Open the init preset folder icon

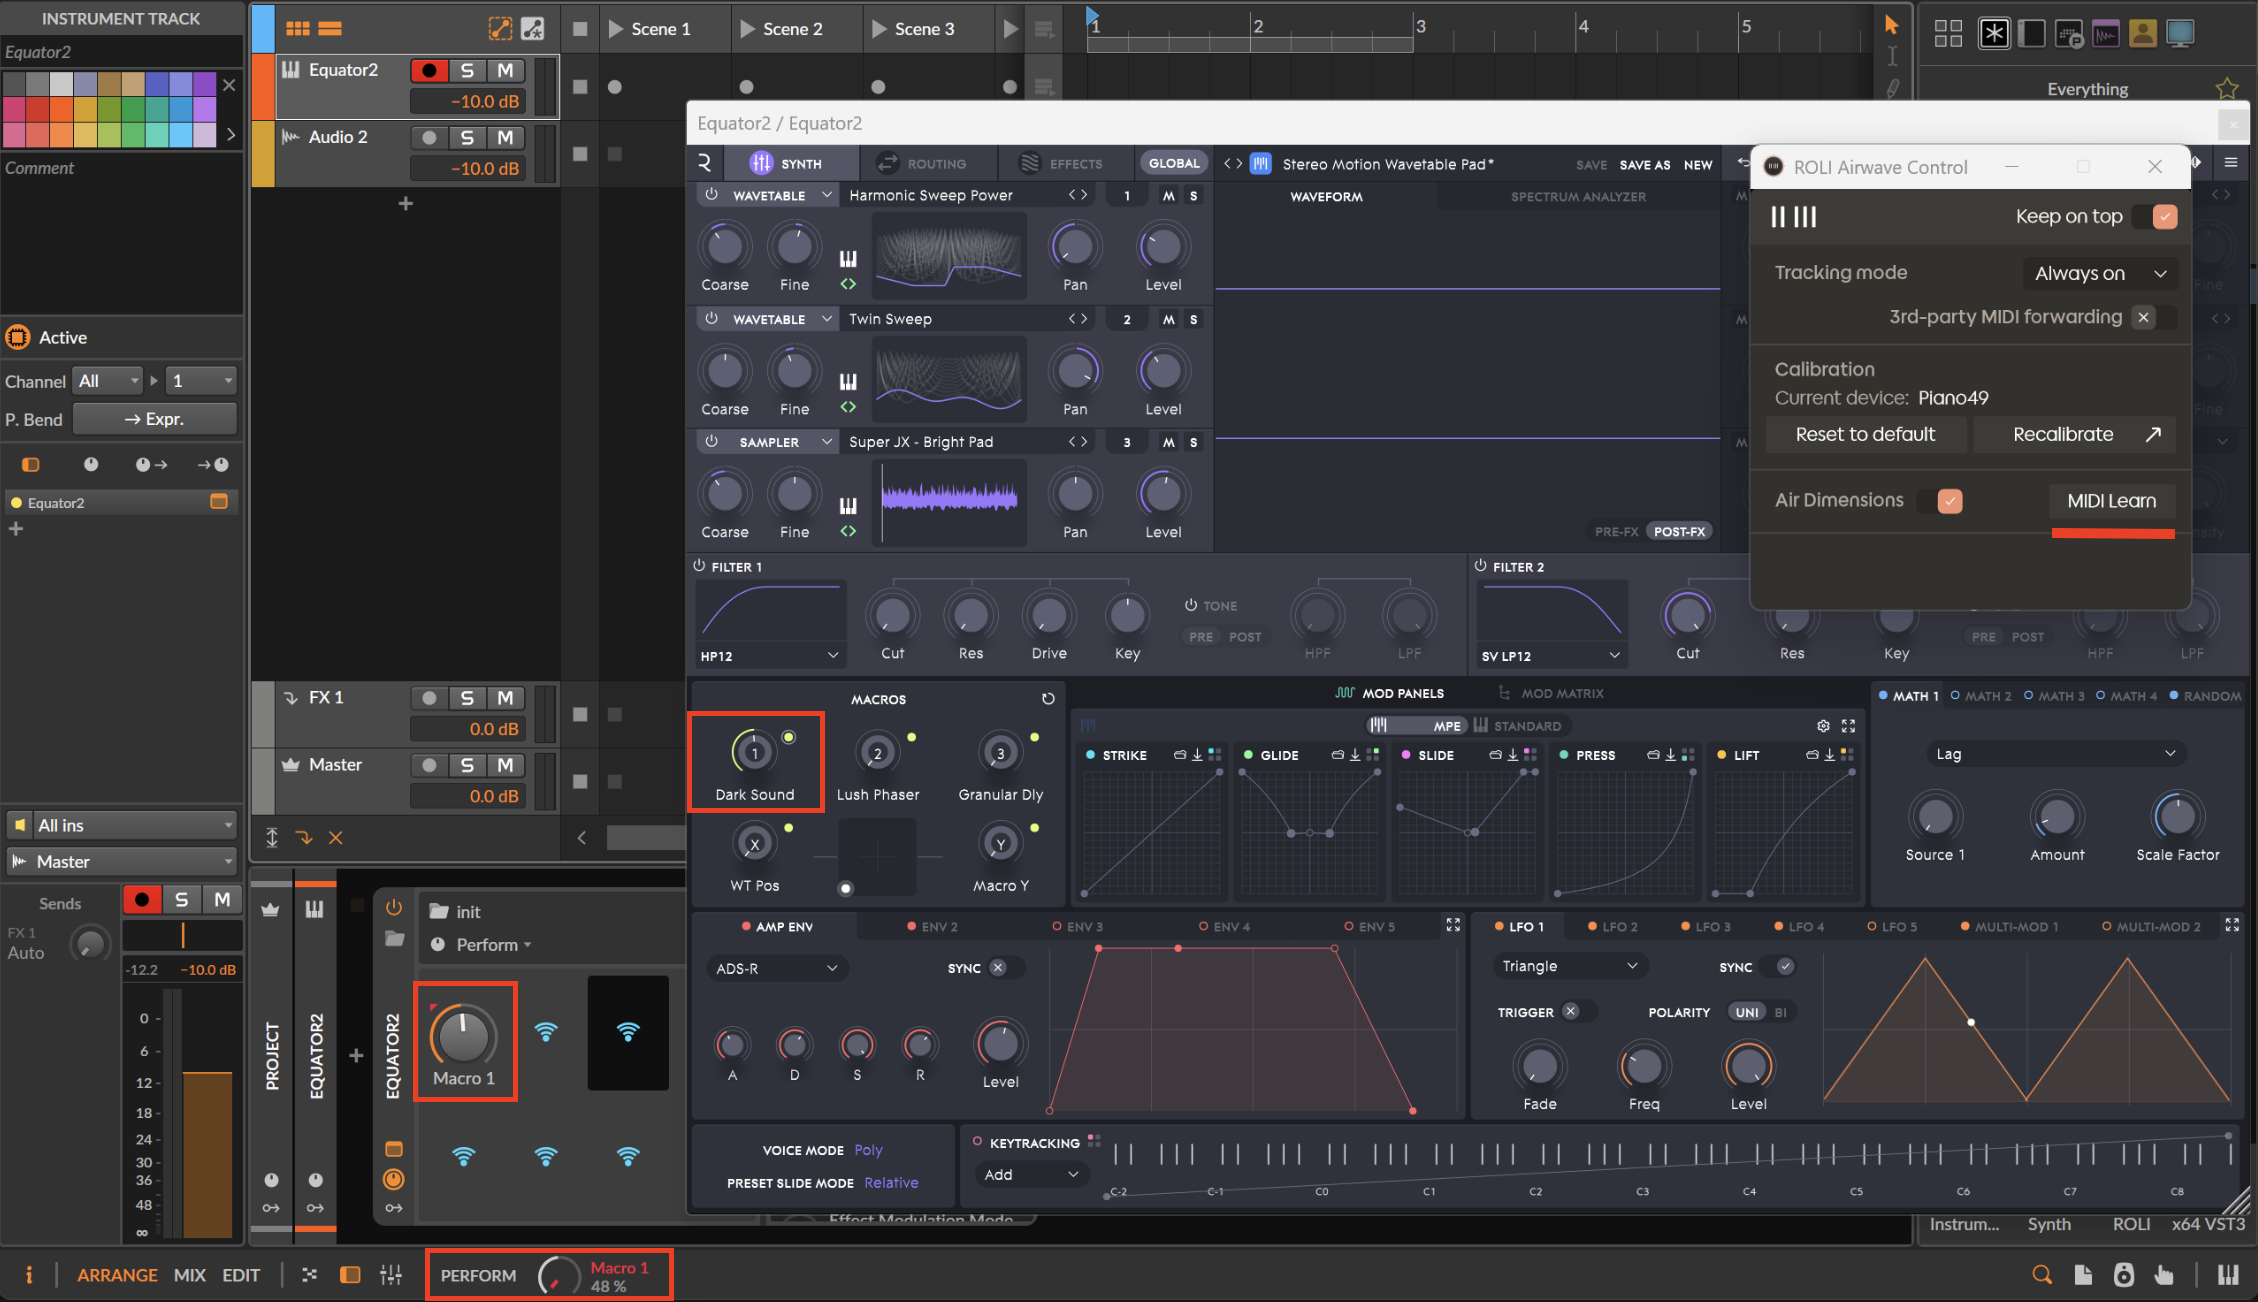pyautogui.click(x=438, y=911)
